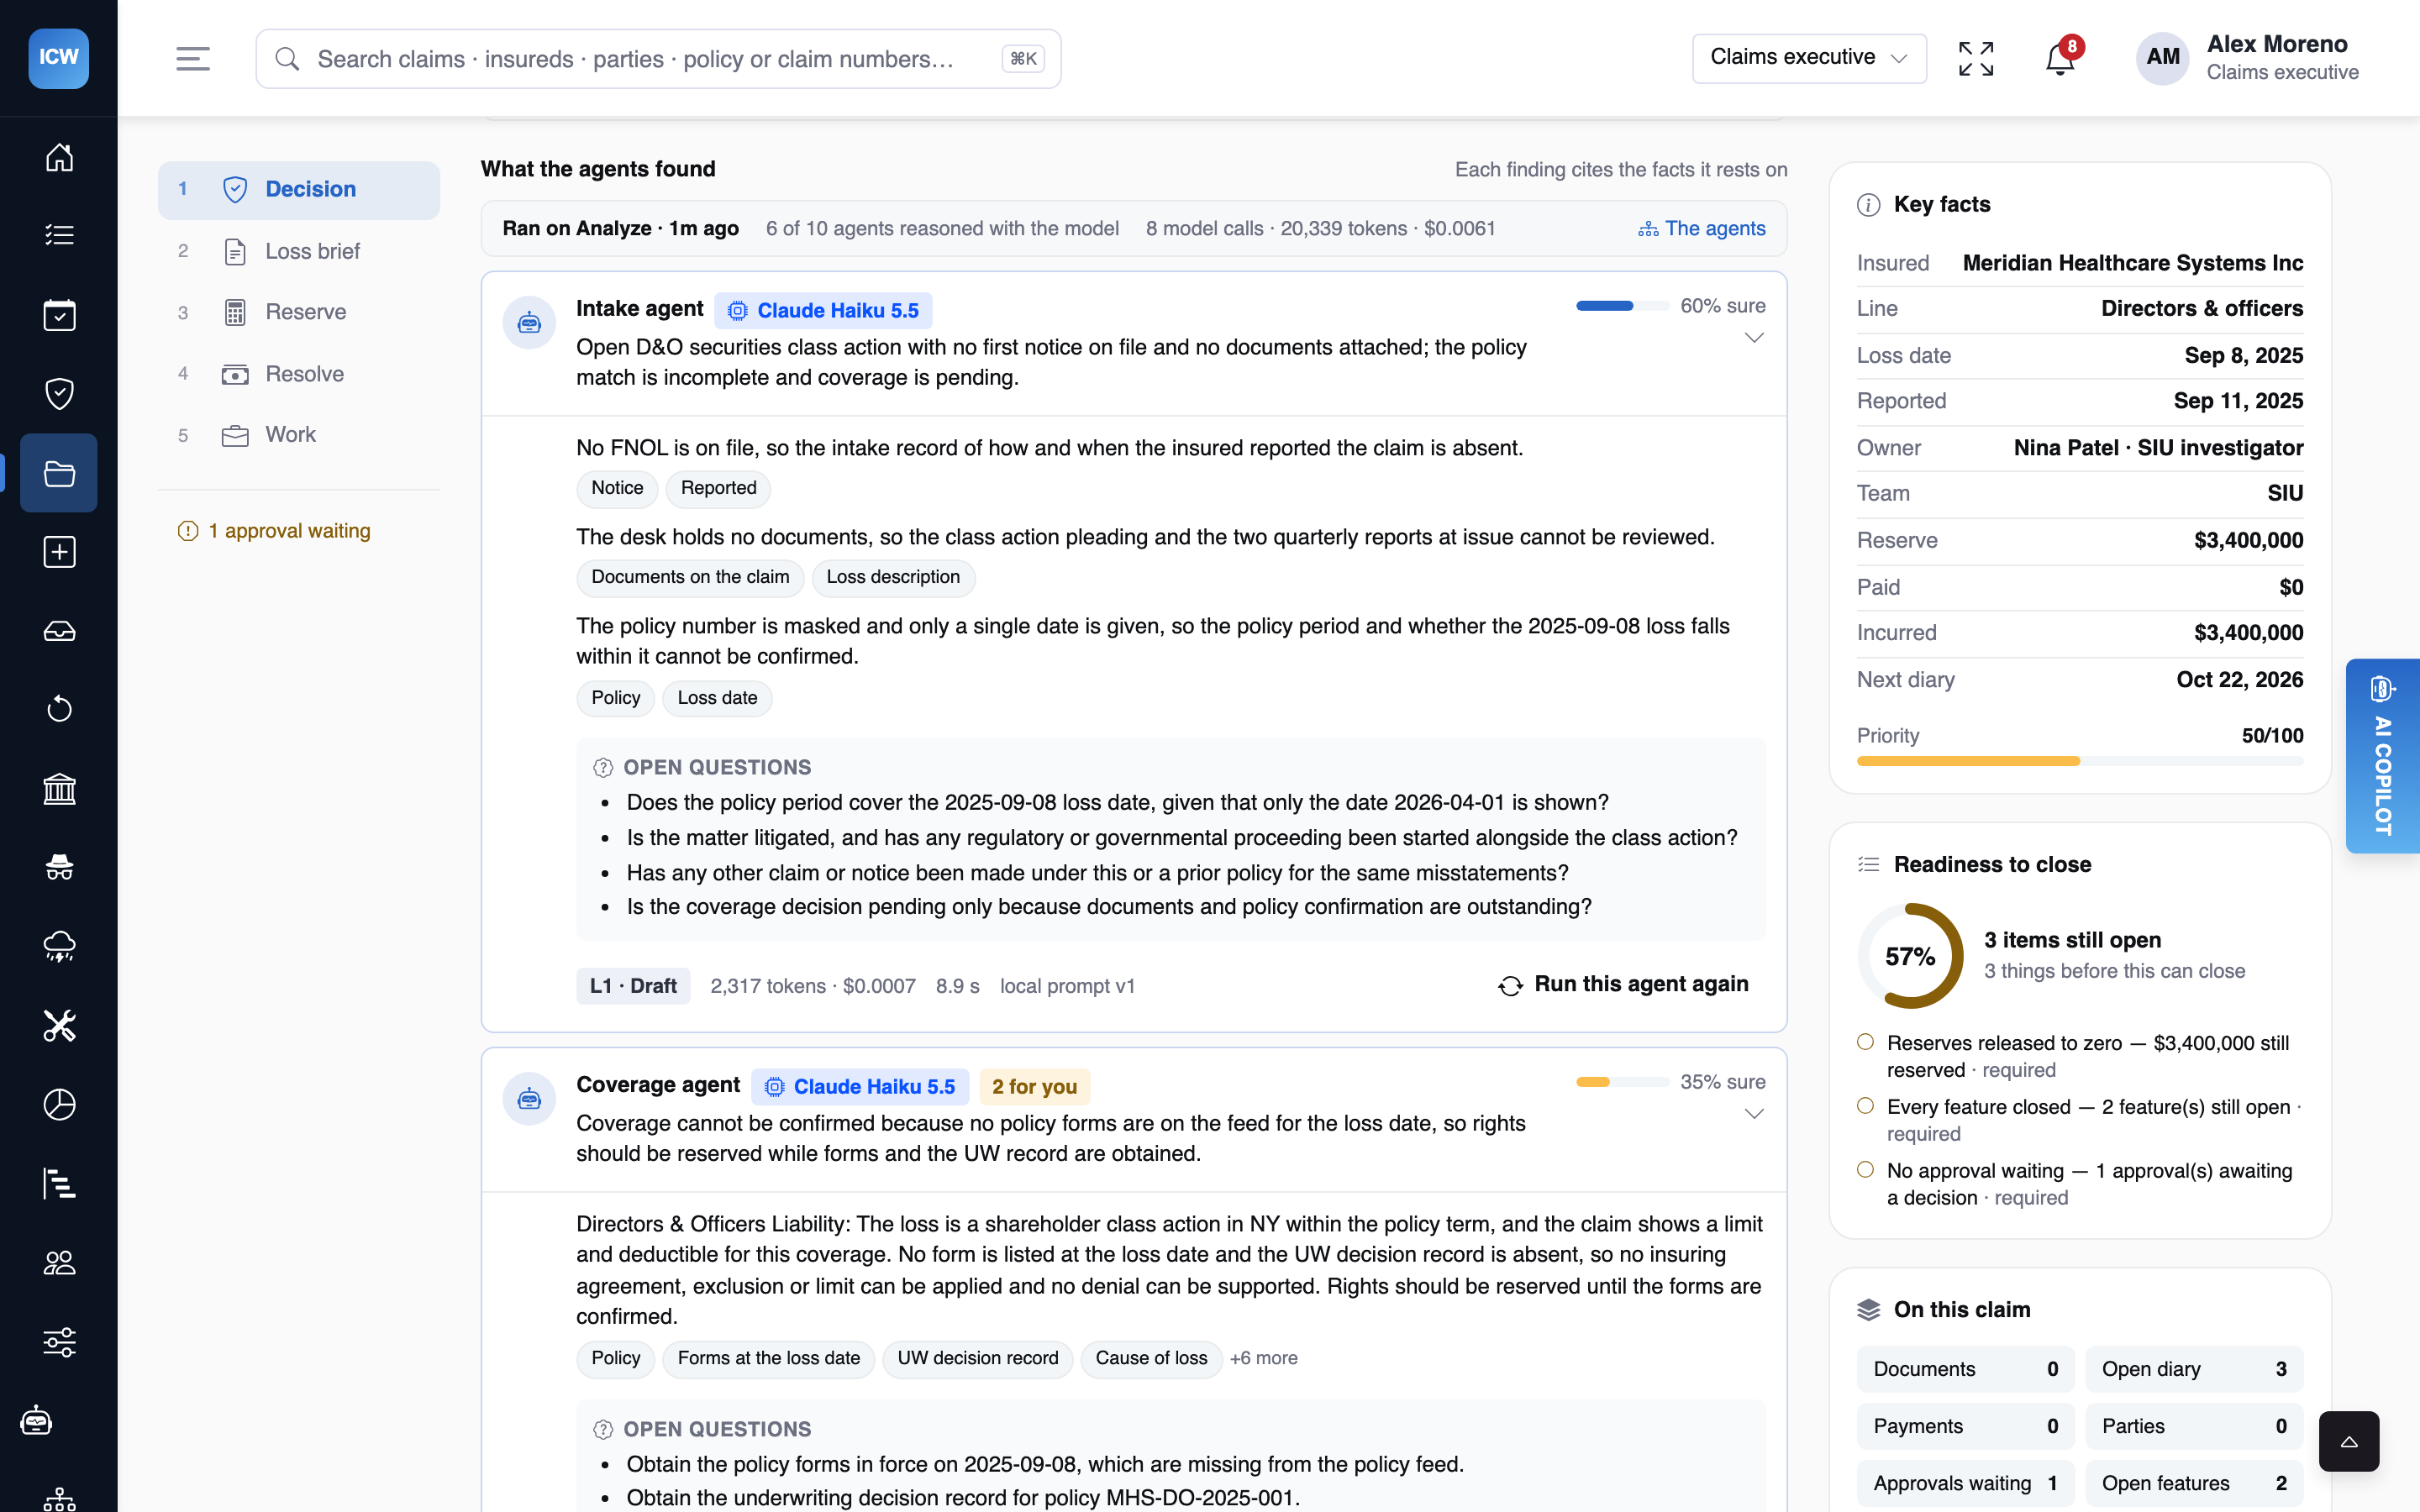This screenshot has width=2420, height=1512.
Task: Click the Open diary count tile
Action: [x=2194, y=1369]
